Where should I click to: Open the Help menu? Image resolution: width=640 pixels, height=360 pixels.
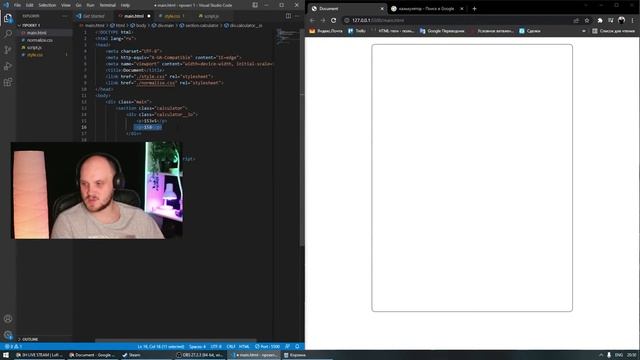click(125, 5)
